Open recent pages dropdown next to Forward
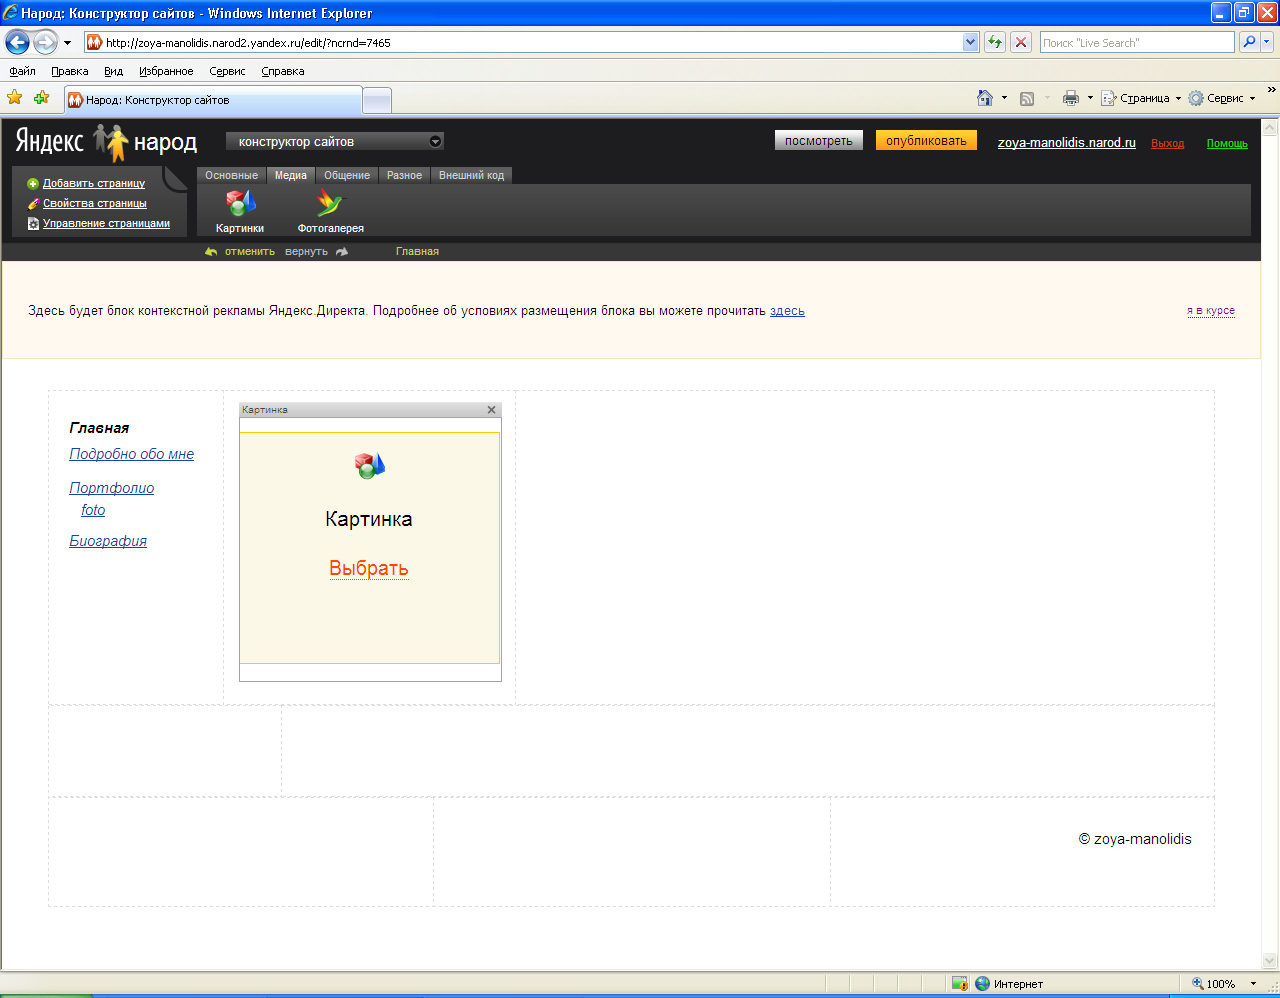Viewport: 1280px width, 998px height. coord(67,43)
